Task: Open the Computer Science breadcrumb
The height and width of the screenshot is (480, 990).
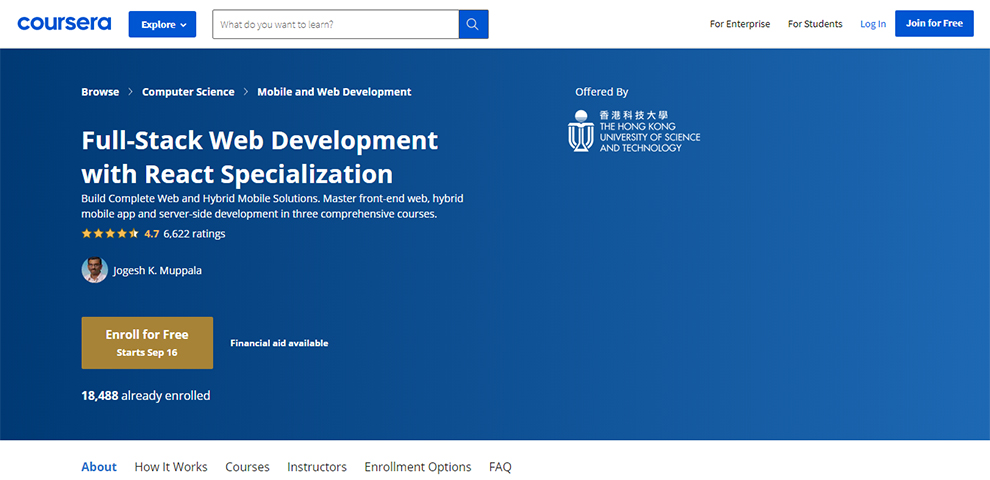Action: tap(188, 92)
